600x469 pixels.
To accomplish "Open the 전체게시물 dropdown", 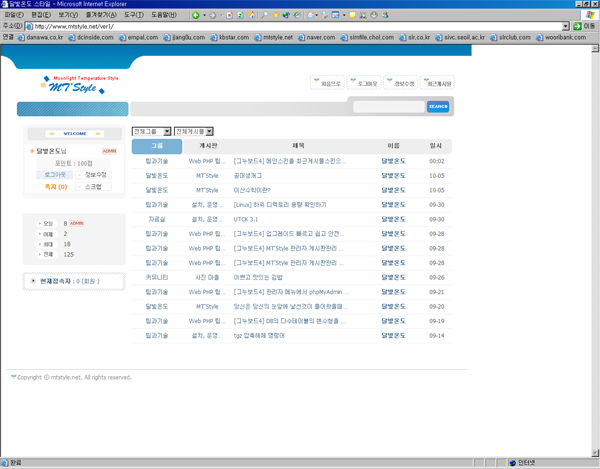I will pos(194,131).
